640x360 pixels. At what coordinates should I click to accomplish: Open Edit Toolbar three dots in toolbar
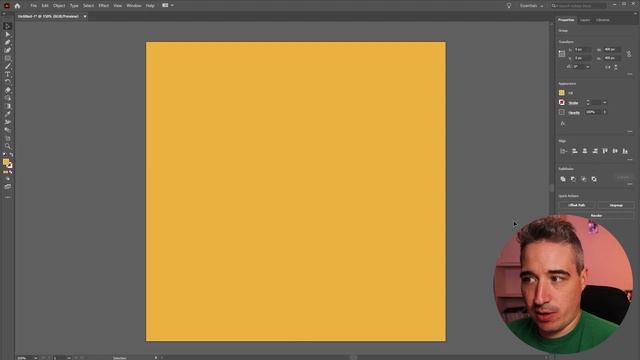(7, 197)
